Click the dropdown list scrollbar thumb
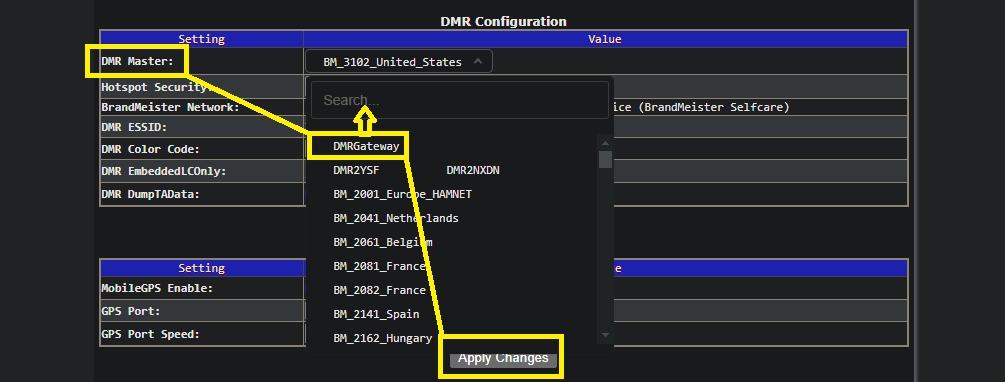 pyautogui.click(x=605, y=159)
